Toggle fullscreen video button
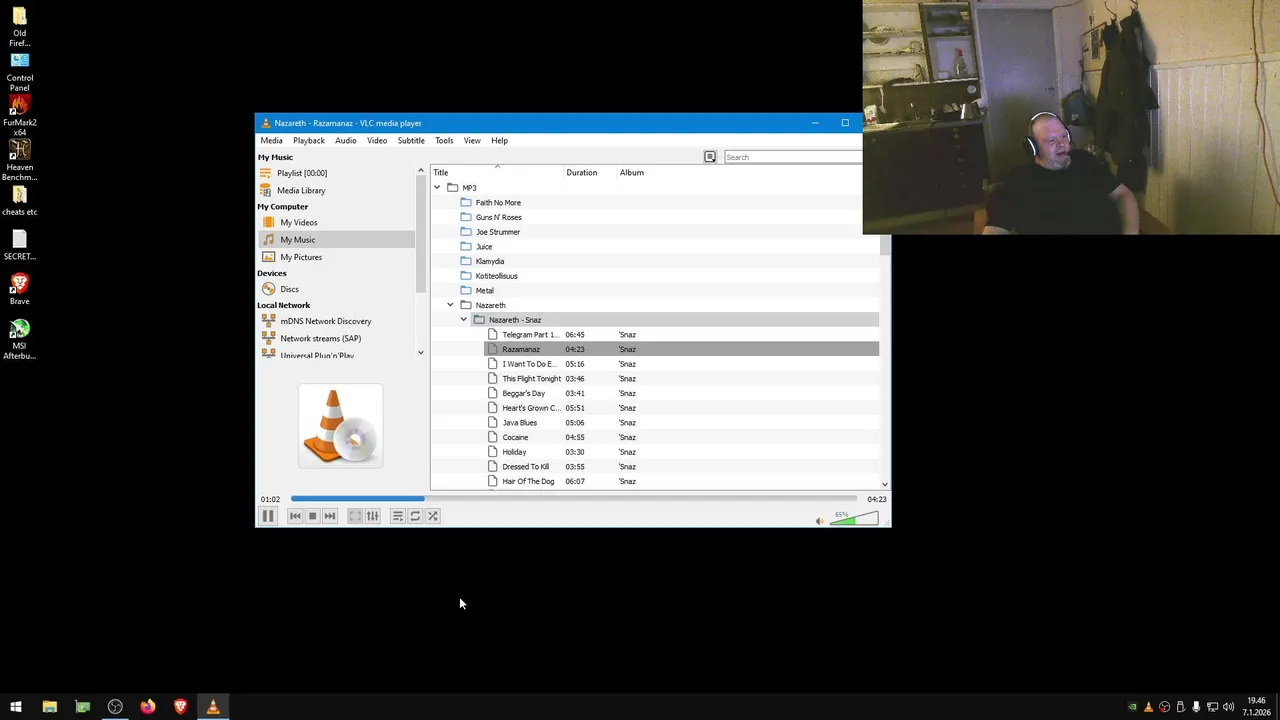Viewport: 1280px width, 720px height. coord(355,516)
